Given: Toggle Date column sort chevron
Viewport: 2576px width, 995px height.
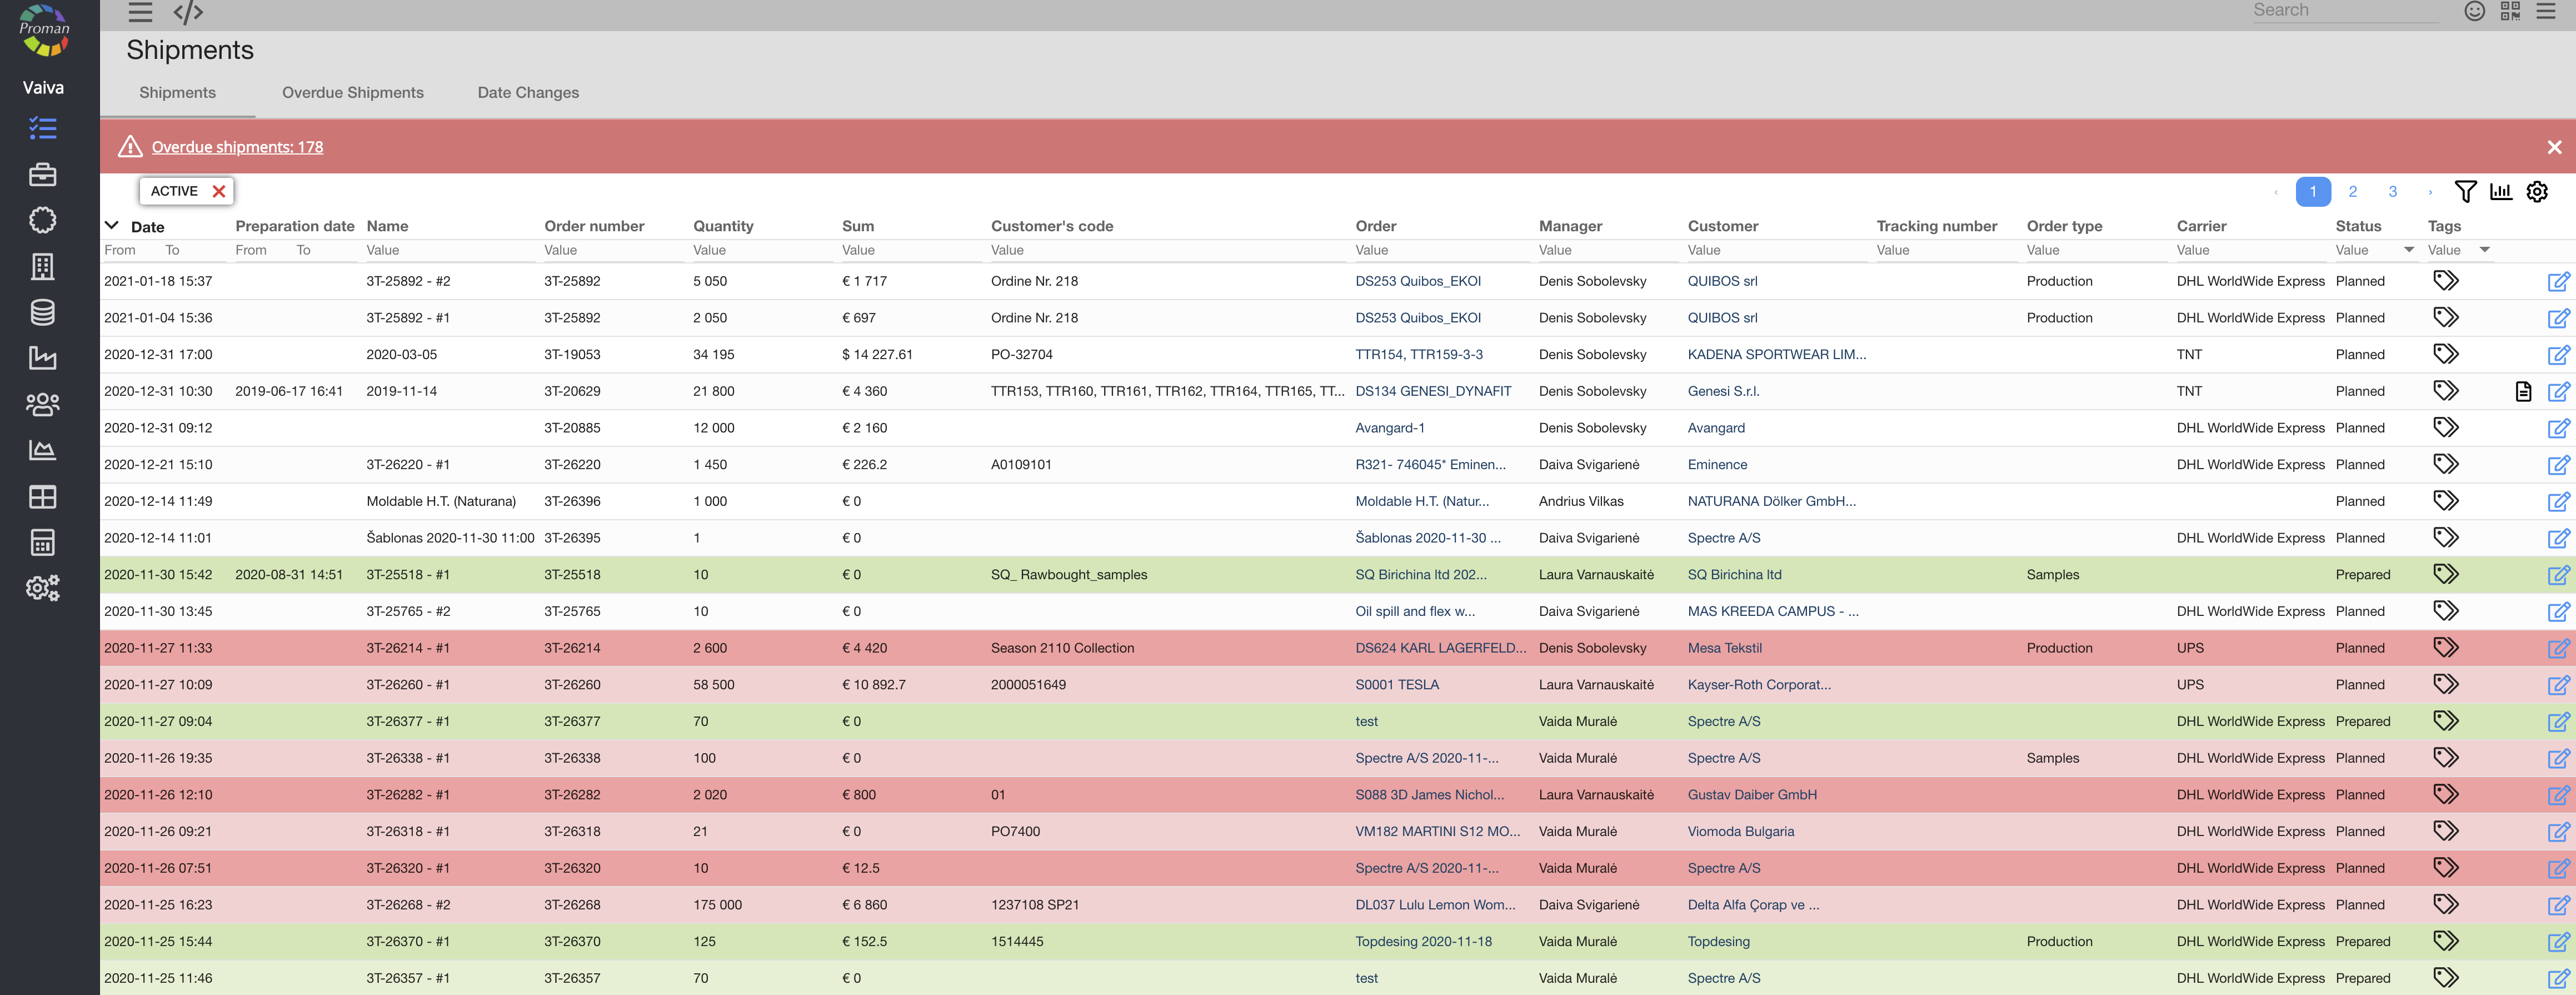Looking at the screenshot, I should [x=112, y=226].
